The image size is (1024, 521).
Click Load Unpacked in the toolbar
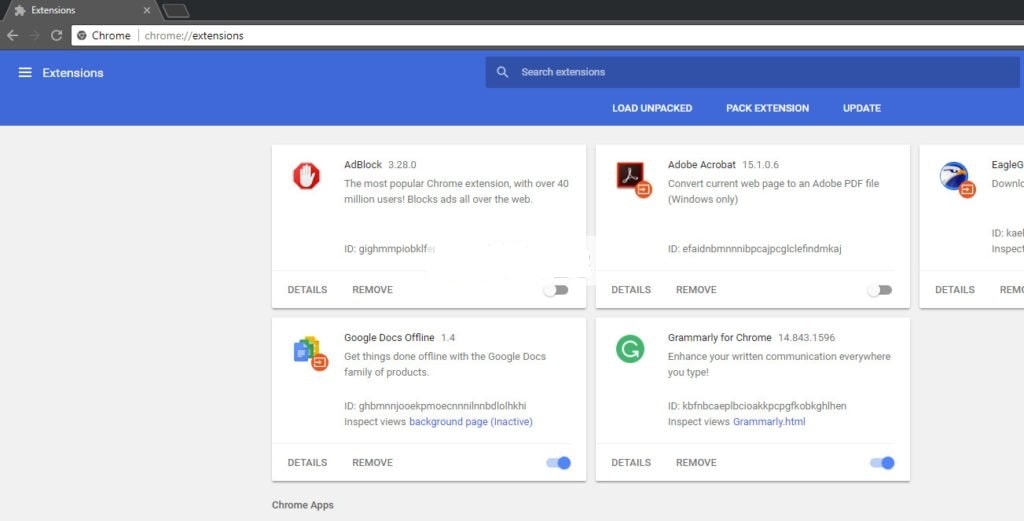coord(652,108)
